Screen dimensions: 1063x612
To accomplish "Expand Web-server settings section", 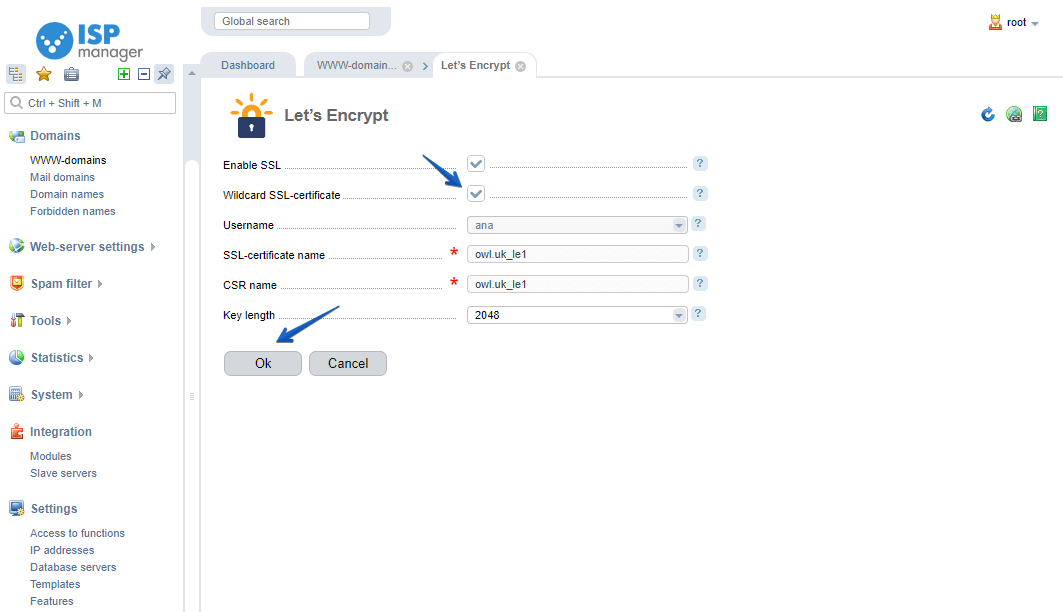I will 87,247.
